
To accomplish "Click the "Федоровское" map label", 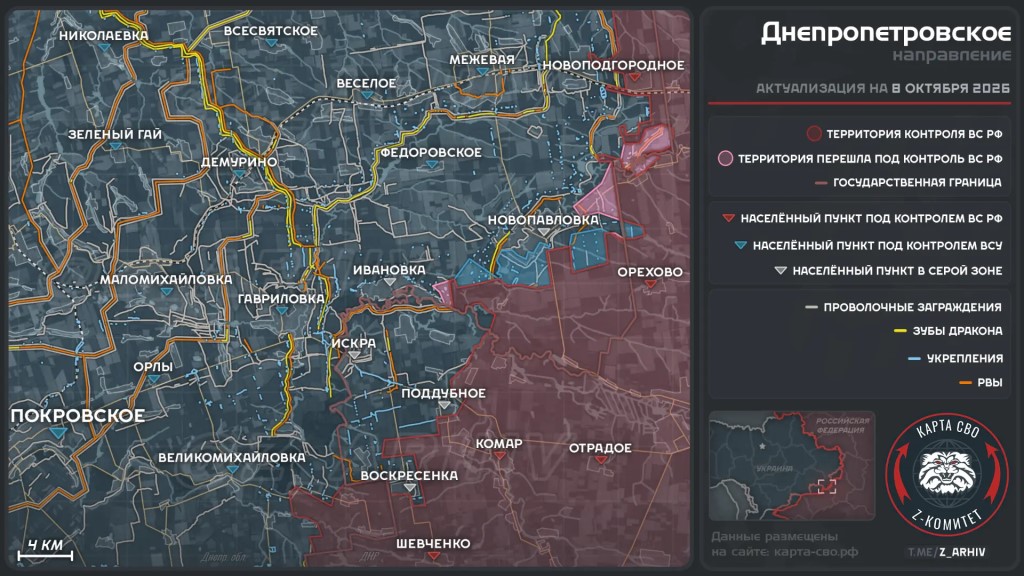I will click(x=431, y=152).
